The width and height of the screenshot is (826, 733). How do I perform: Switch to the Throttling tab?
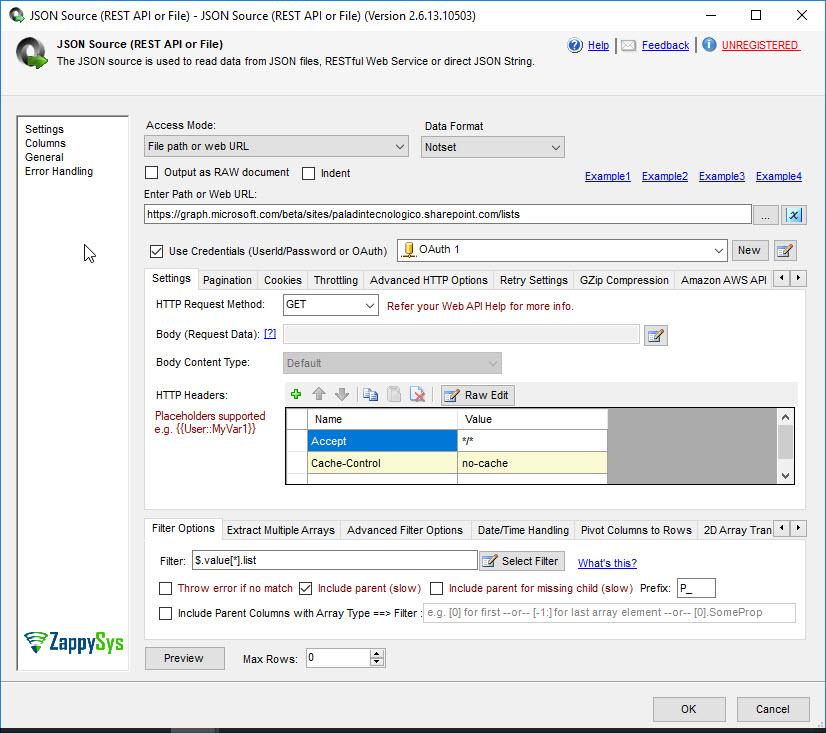click(336, 280)
